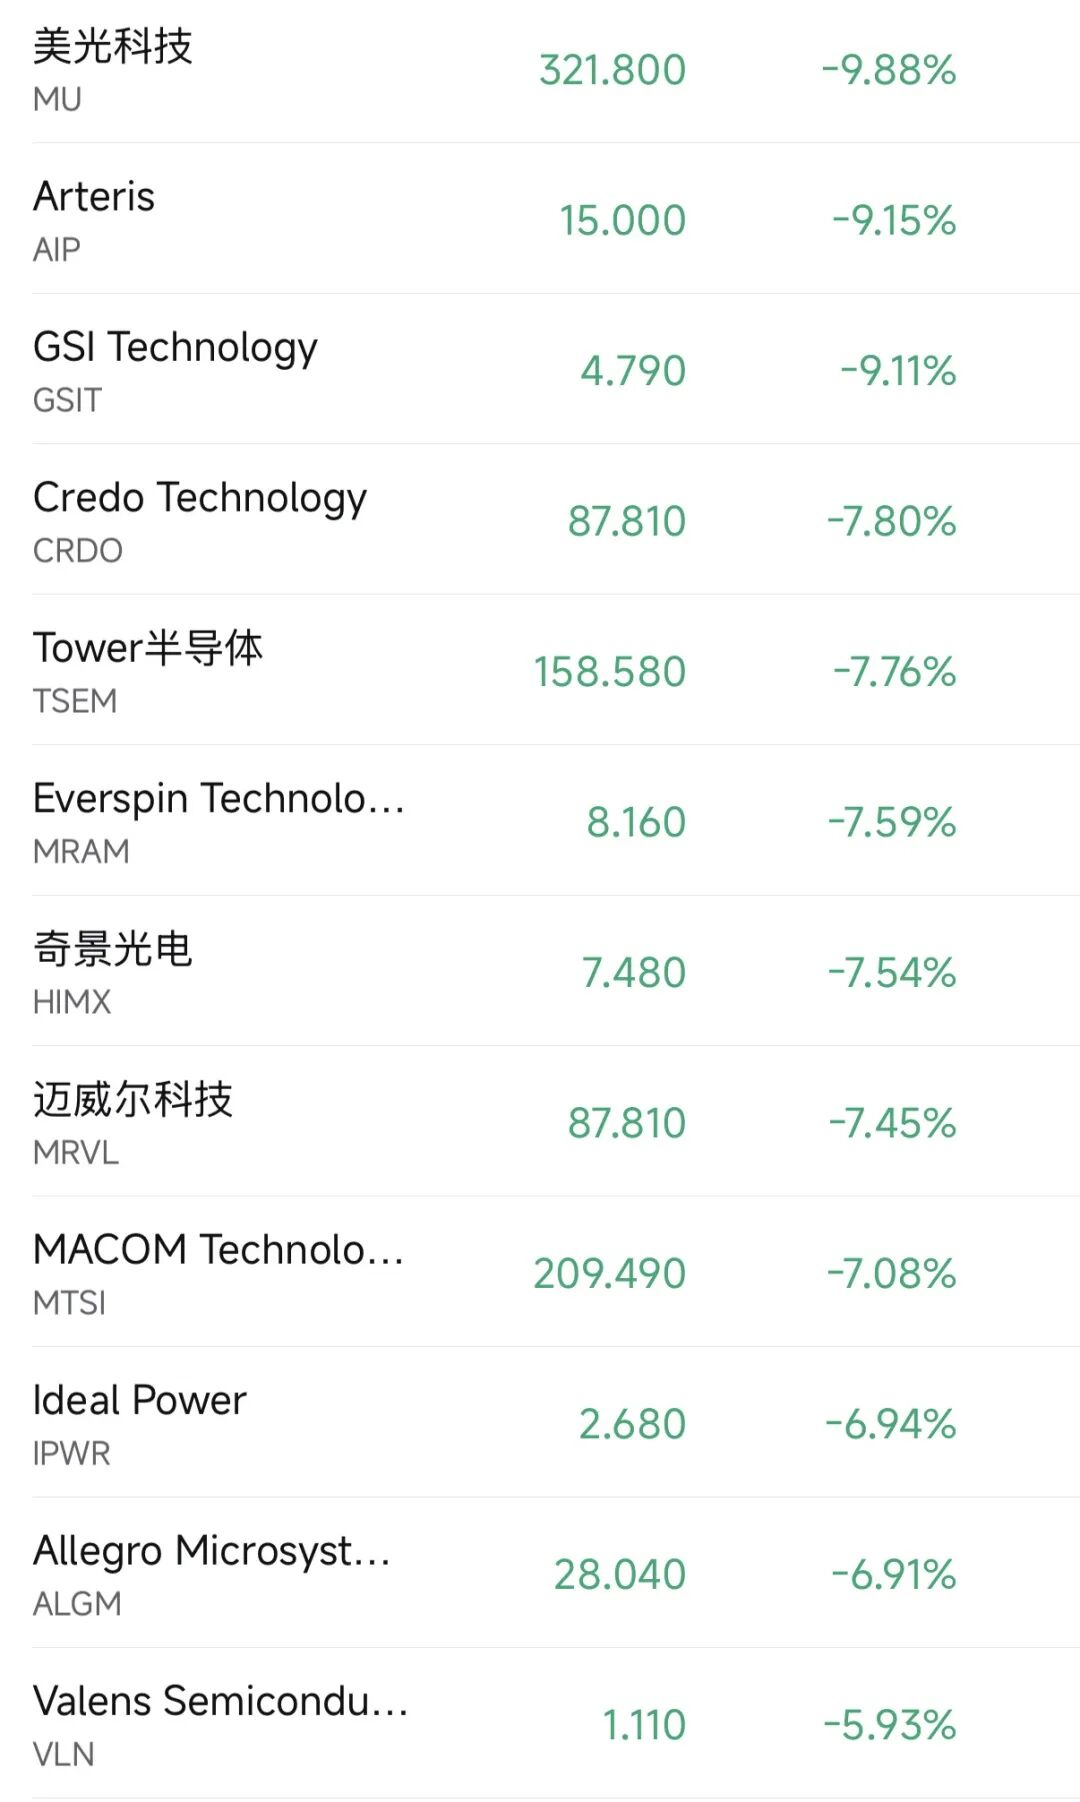Click the 321.800 price for MU
The width and height of the screenshot is (1080, 1802).
tap(612, 70)
